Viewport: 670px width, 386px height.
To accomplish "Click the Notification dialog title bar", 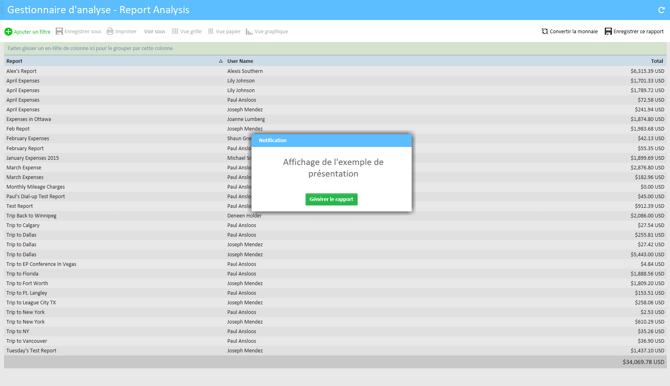I will pos(332,140).
